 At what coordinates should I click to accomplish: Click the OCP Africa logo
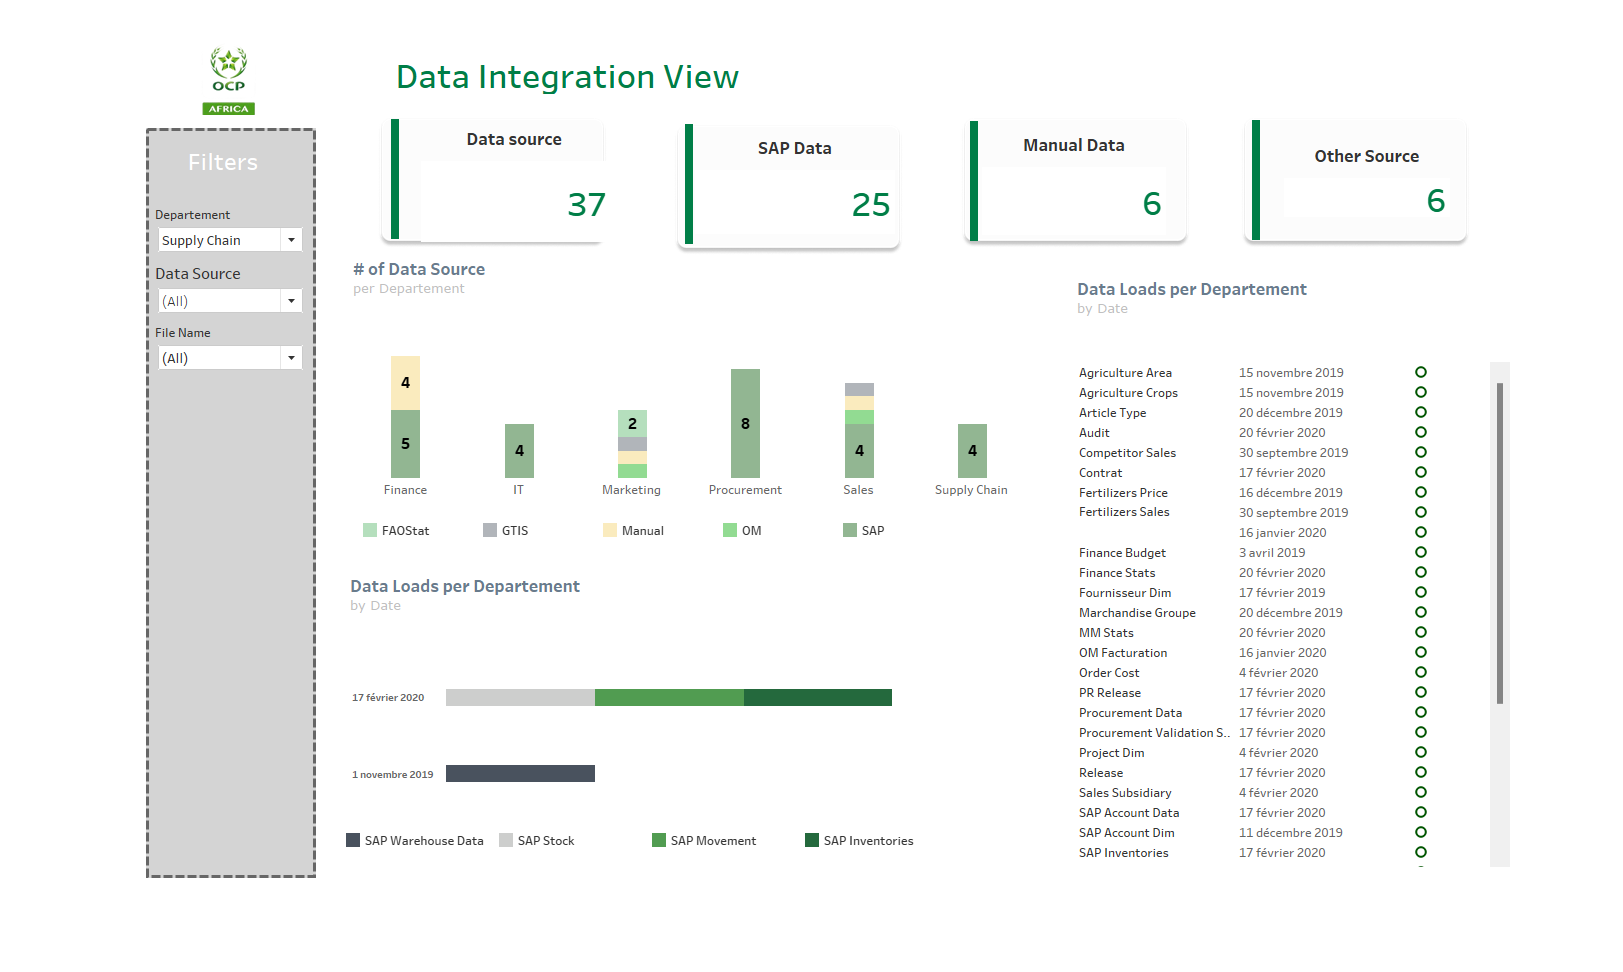coord(229,81)
